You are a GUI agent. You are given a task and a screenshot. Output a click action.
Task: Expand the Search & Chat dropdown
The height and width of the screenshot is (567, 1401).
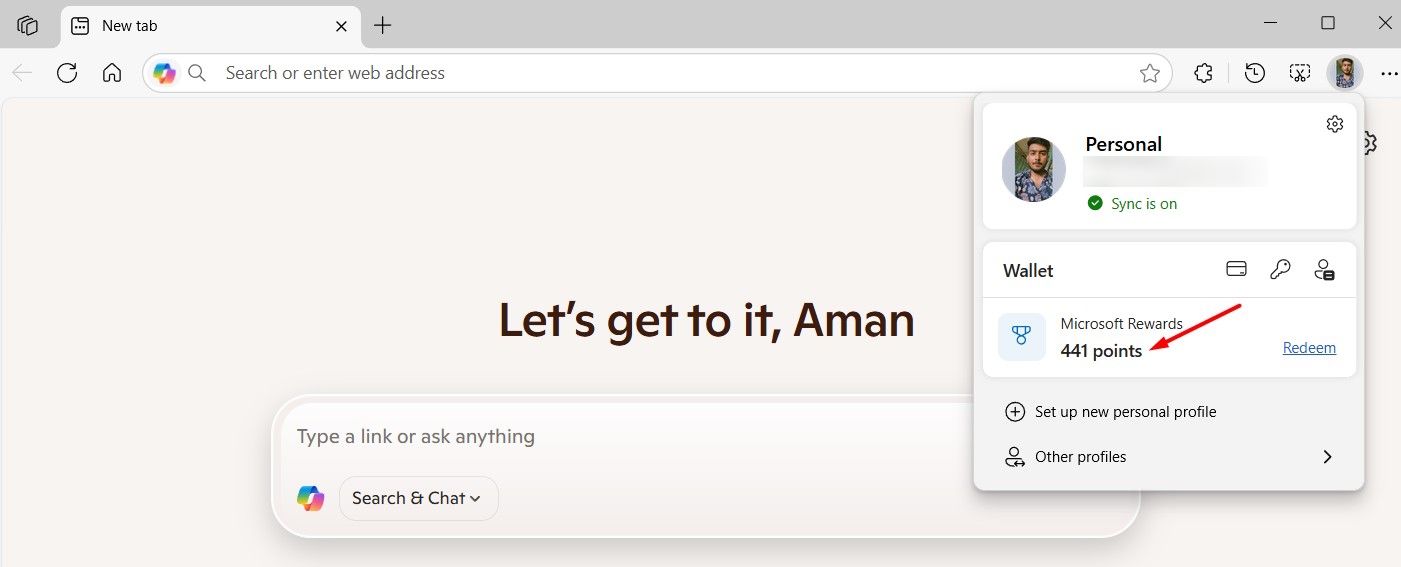pos(419,498)
